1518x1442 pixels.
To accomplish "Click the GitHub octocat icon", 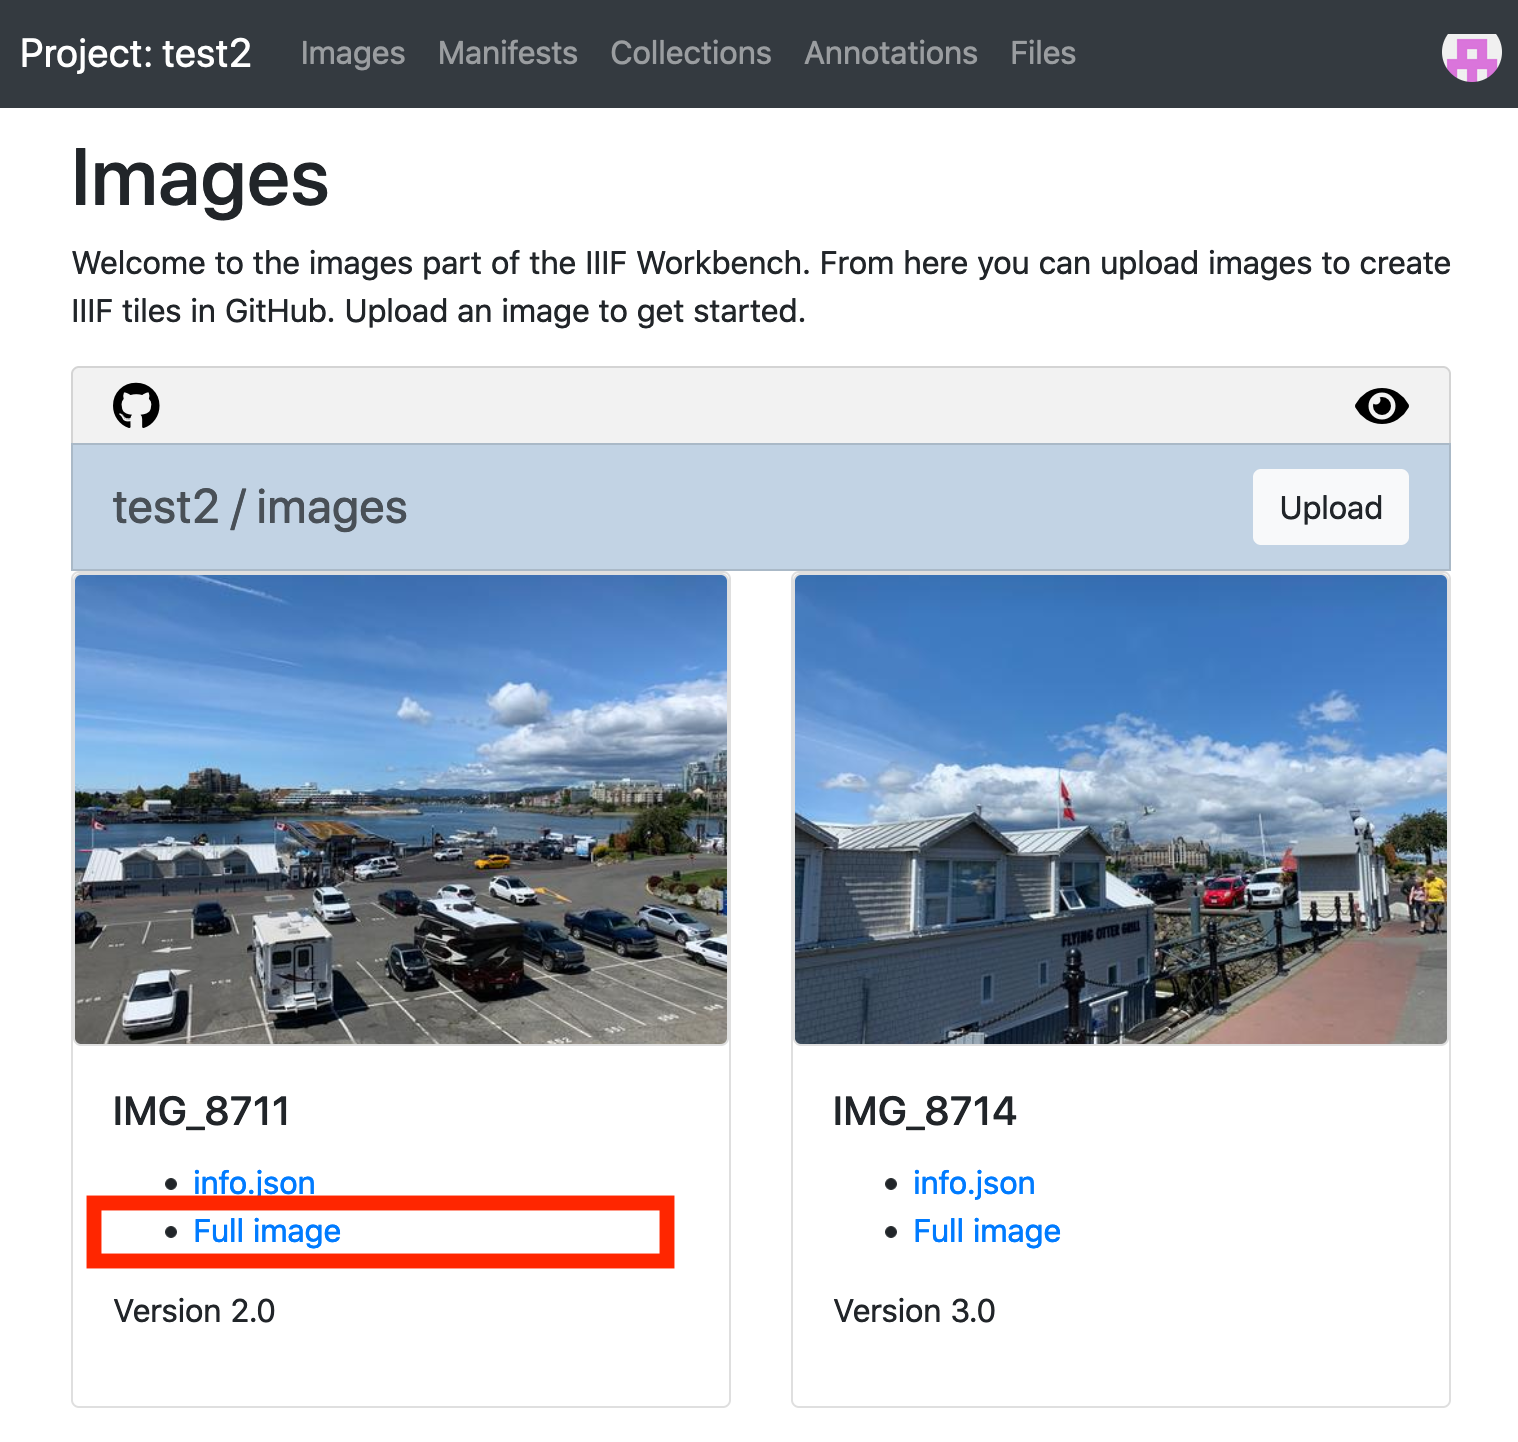I will coord(136,406).
